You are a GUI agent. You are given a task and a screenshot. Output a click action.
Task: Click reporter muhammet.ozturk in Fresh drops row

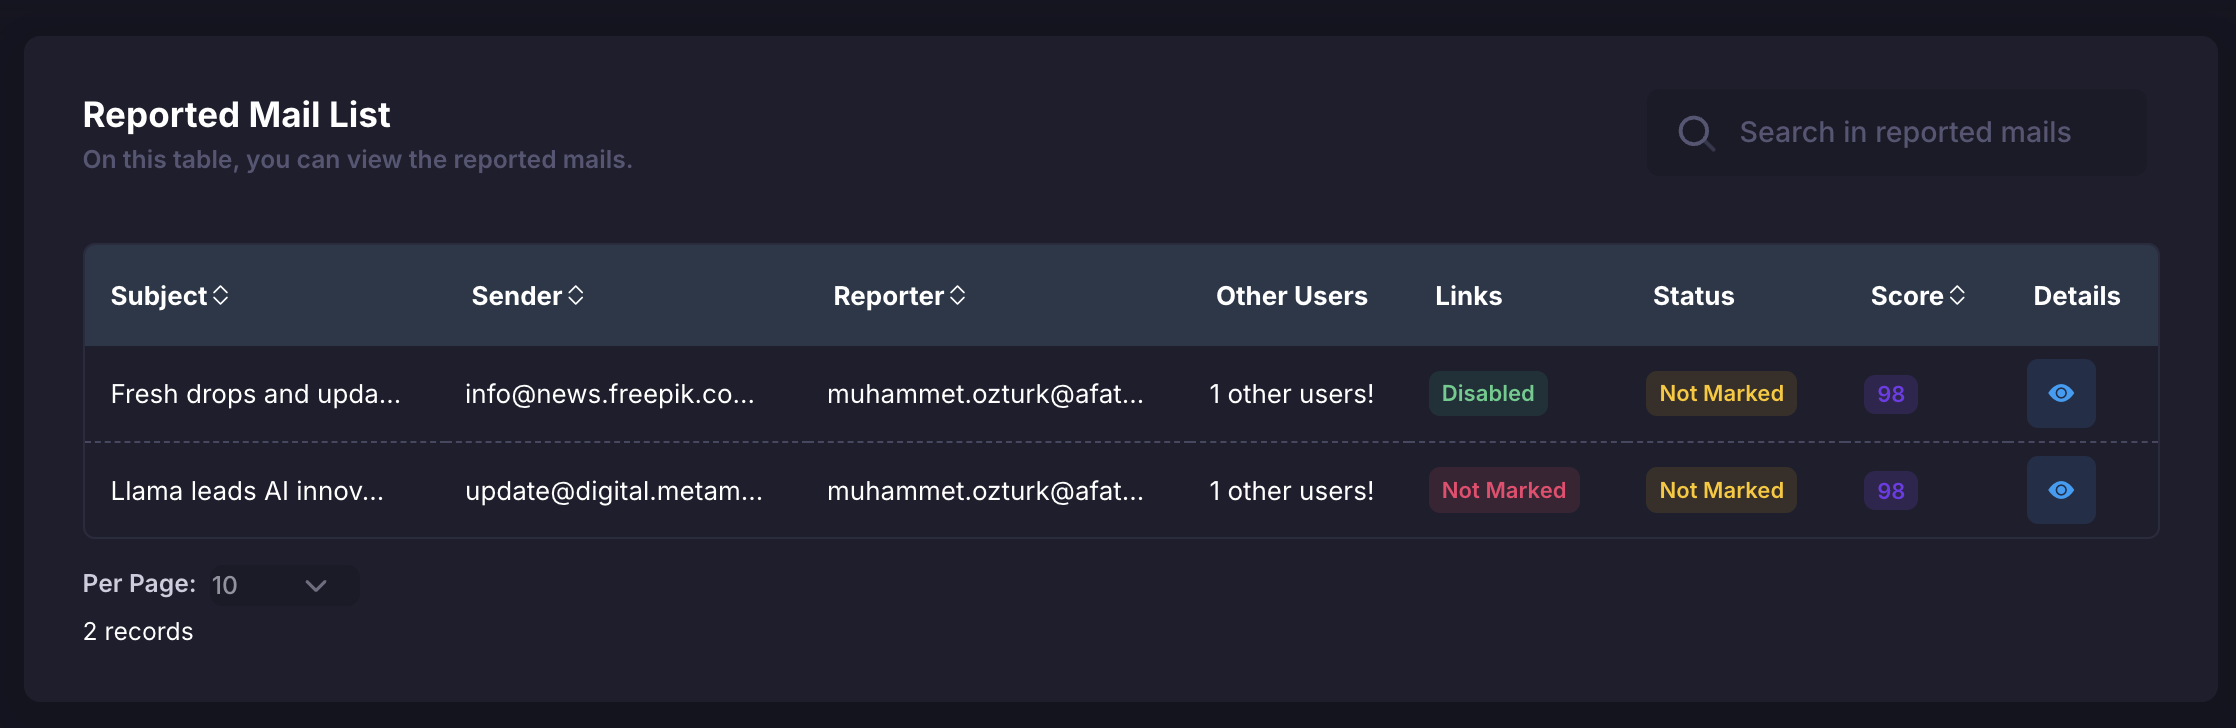click(985, 394)
